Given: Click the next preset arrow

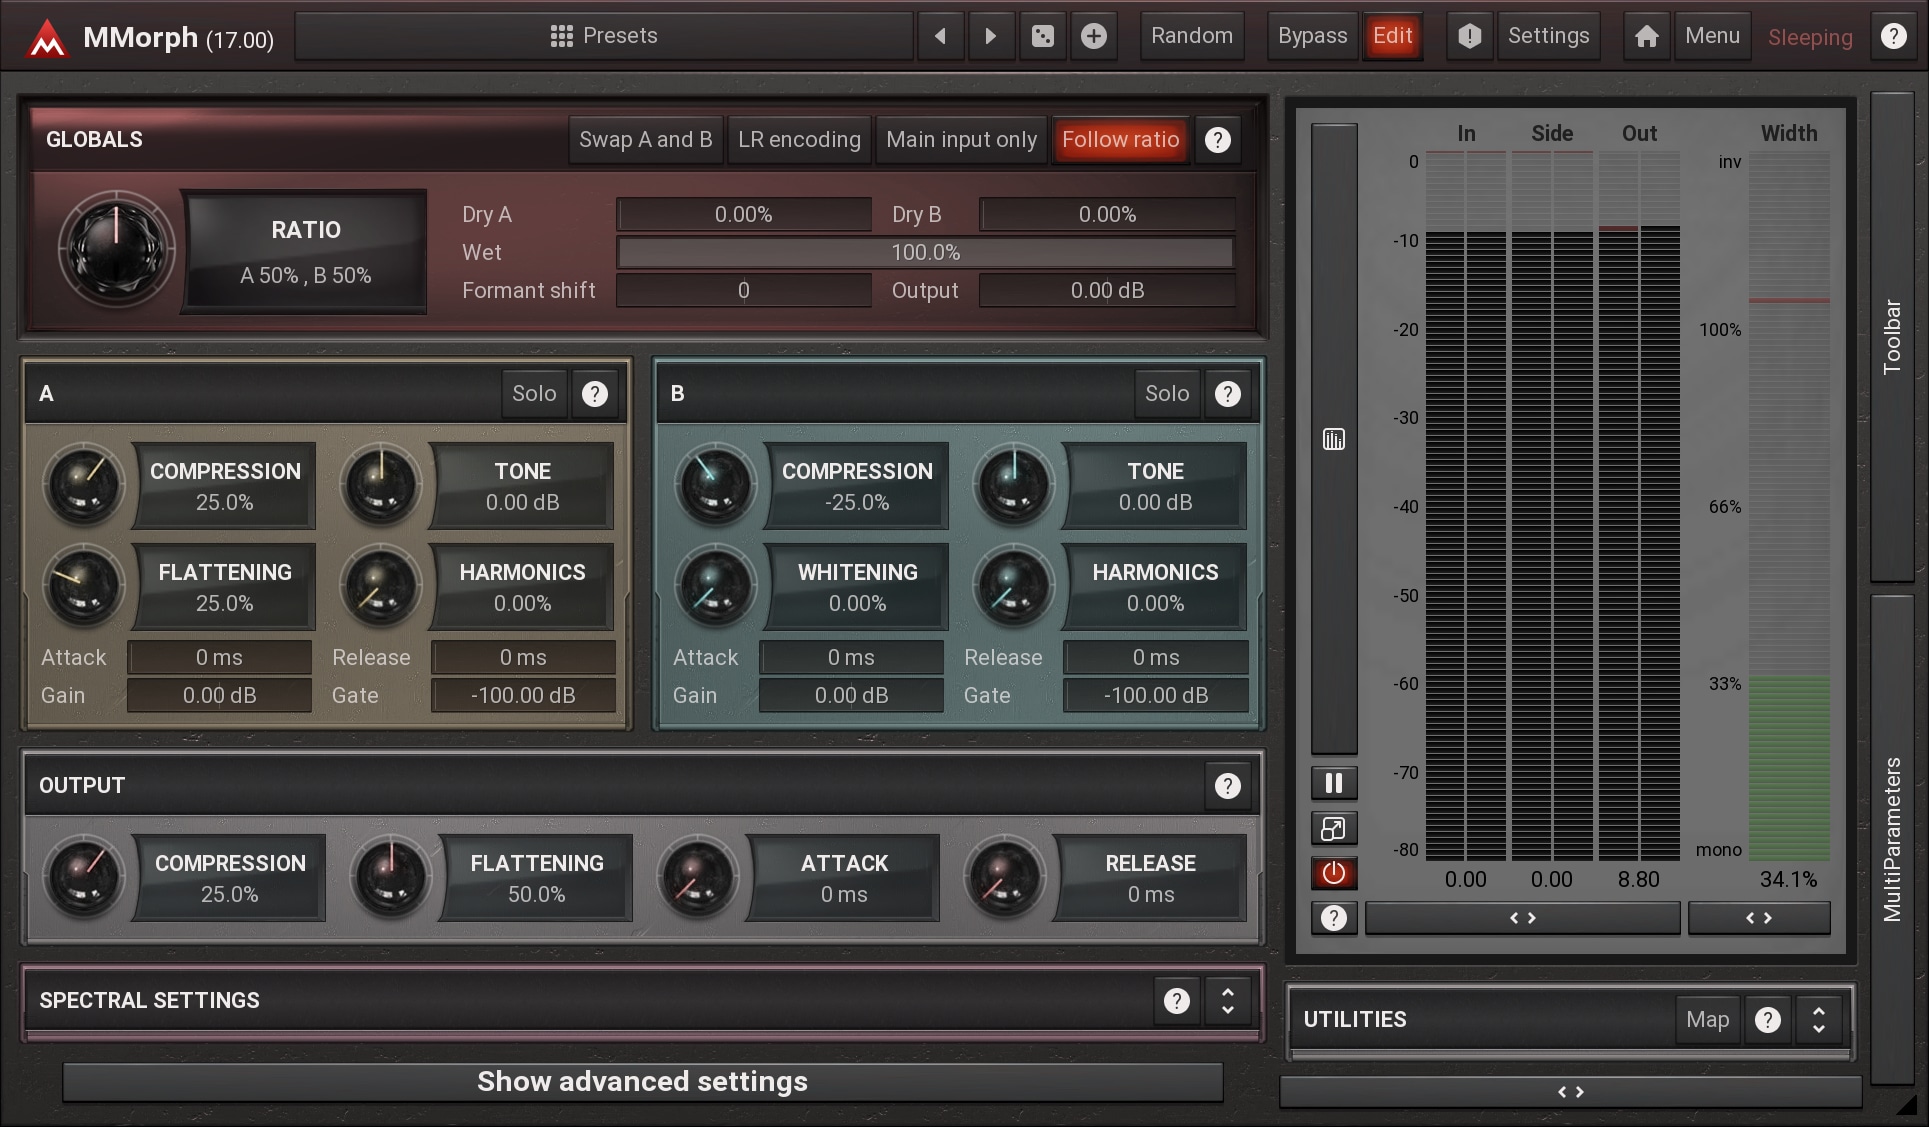Looking at the screenshot, I should (990, 36).
